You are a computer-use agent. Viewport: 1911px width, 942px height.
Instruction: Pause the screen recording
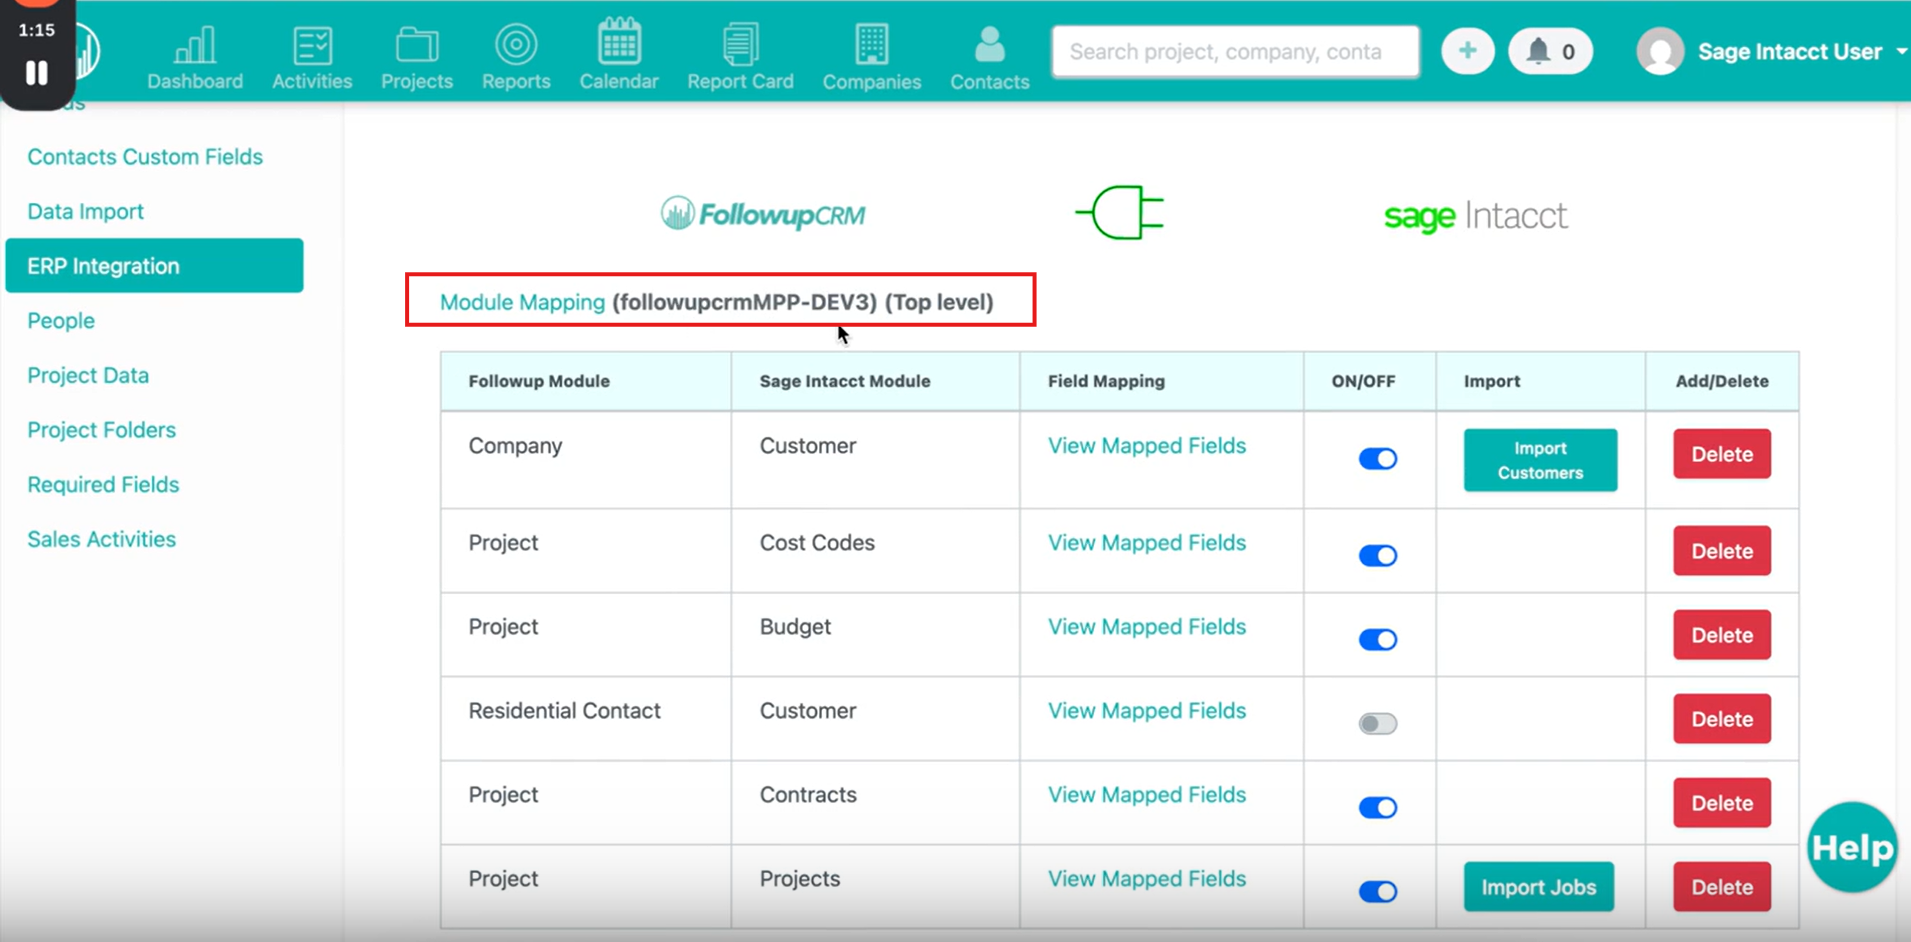point(37,73)
